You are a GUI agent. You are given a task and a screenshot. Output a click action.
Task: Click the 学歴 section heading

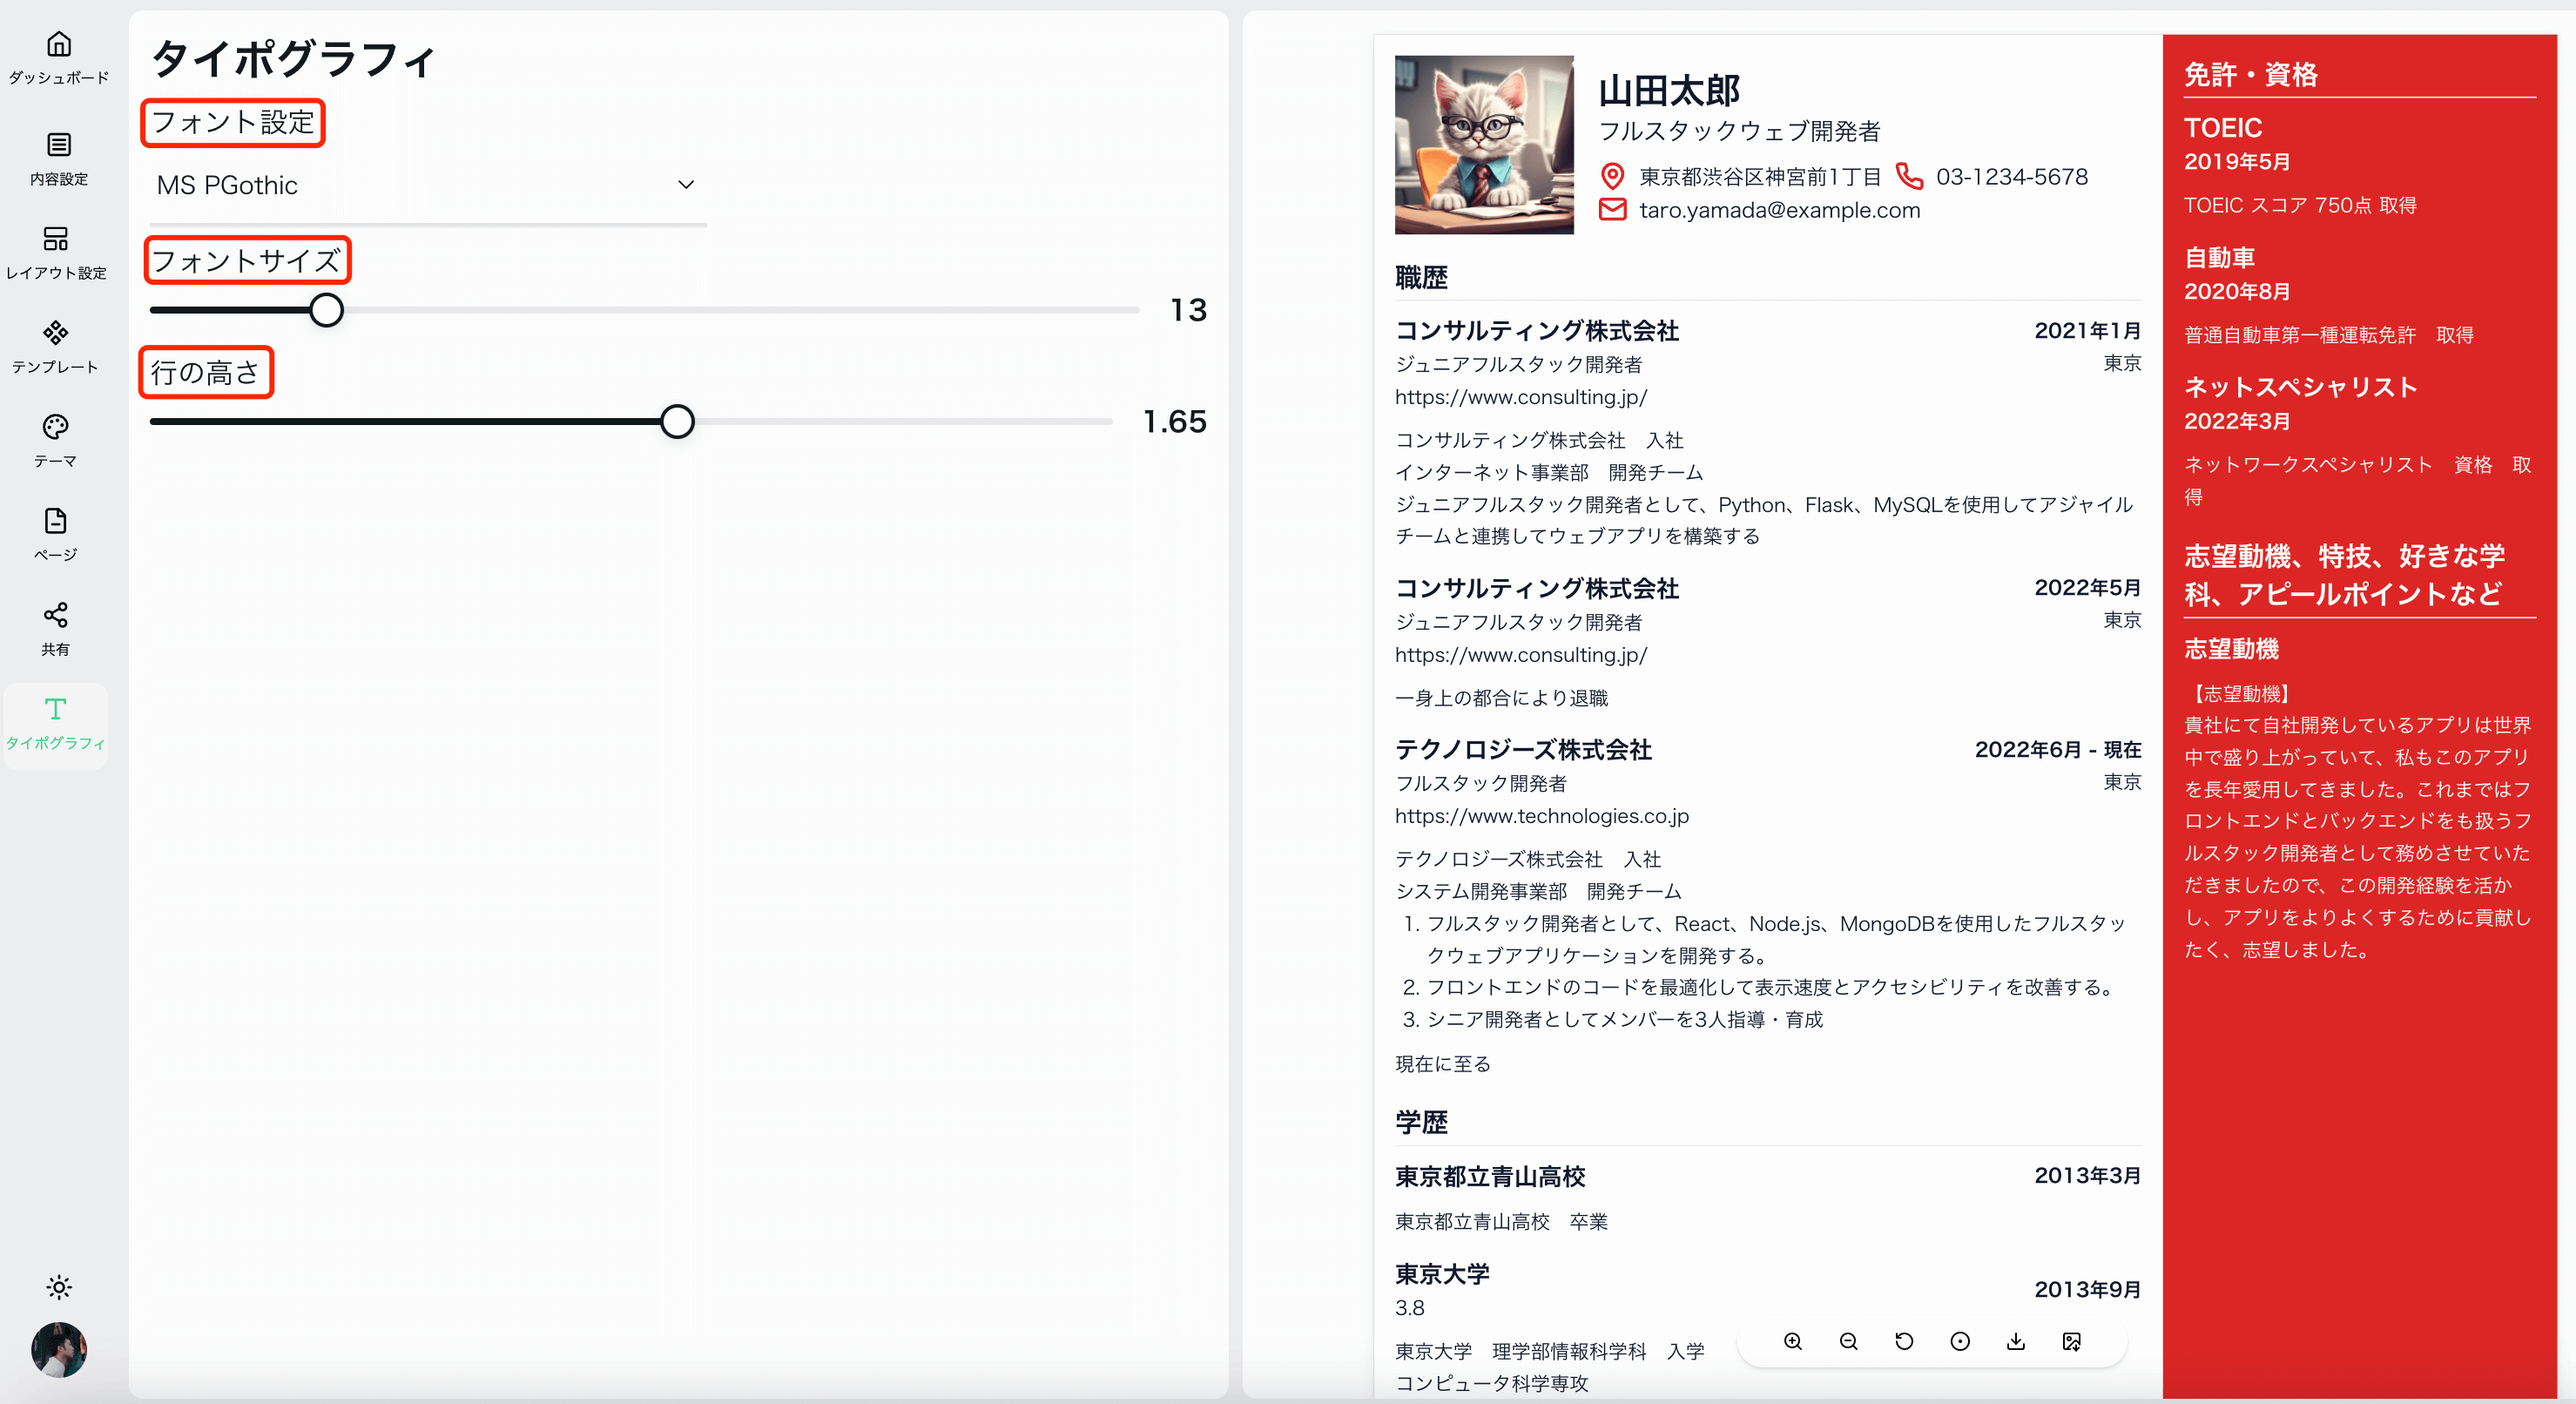tap(1421, 1122)
